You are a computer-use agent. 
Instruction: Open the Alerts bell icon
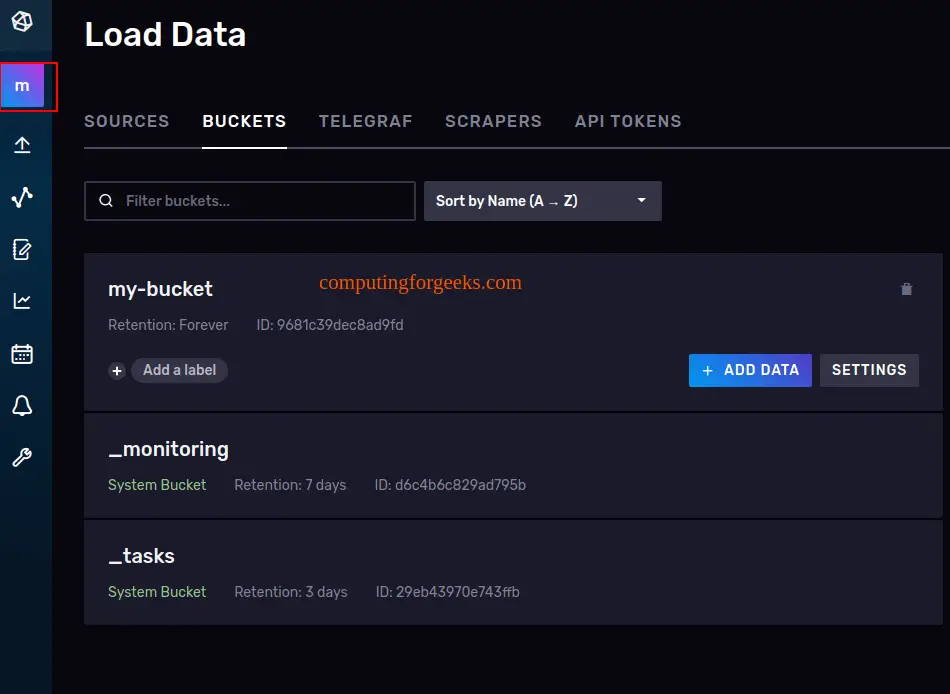(x=22, y=405)
